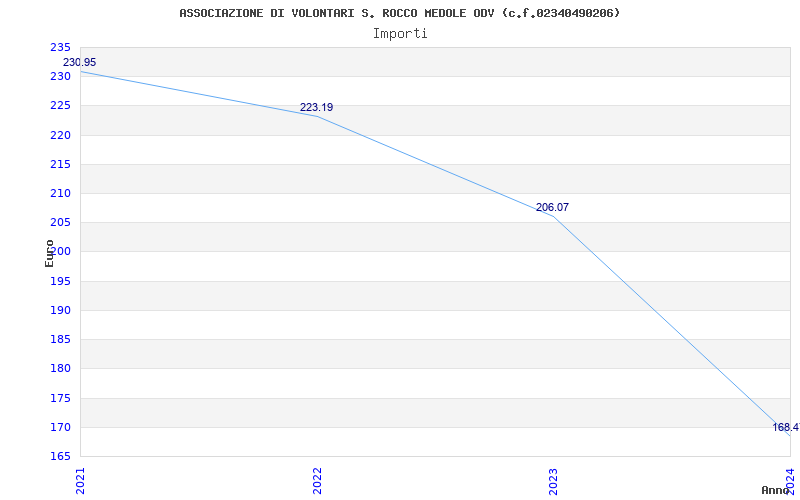Screen dimensions: 800x500
Task: Select the 206.07 data label
Action: click(x=552, y=207)
